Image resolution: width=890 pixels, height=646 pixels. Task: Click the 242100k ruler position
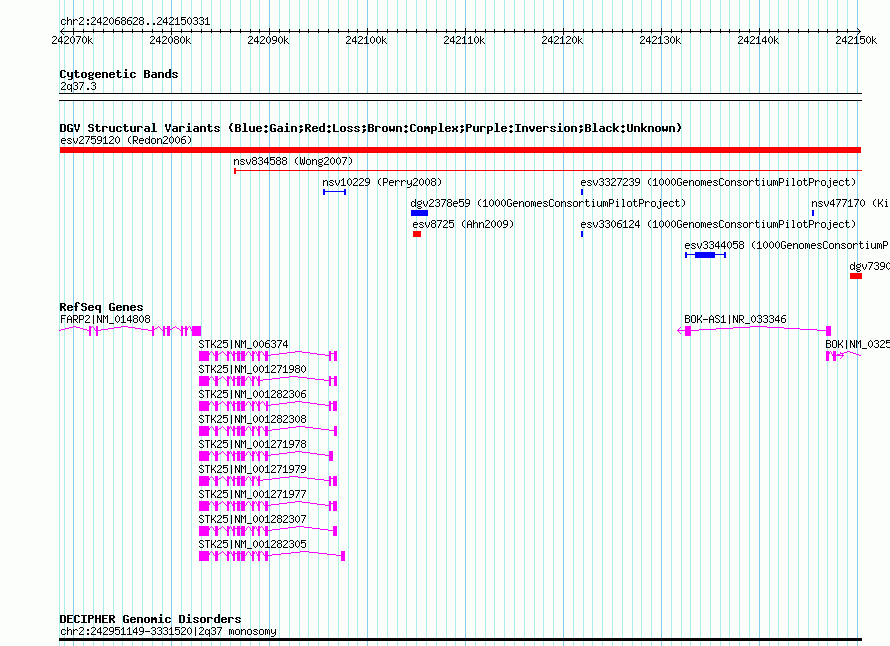coord(367,40)
